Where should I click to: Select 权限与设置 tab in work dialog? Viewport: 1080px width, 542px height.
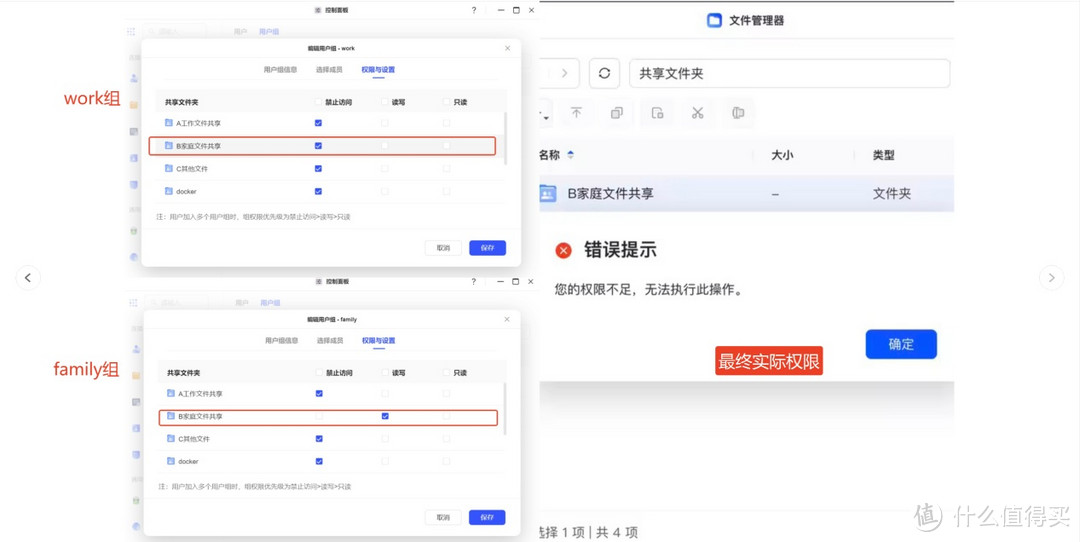click(x=378, y=70)
